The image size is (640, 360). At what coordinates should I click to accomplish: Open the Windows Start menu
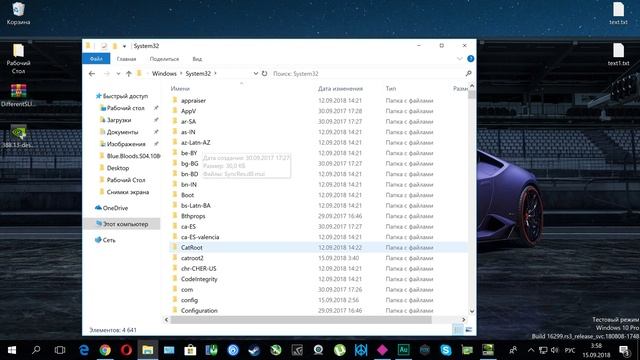point(12,350)
